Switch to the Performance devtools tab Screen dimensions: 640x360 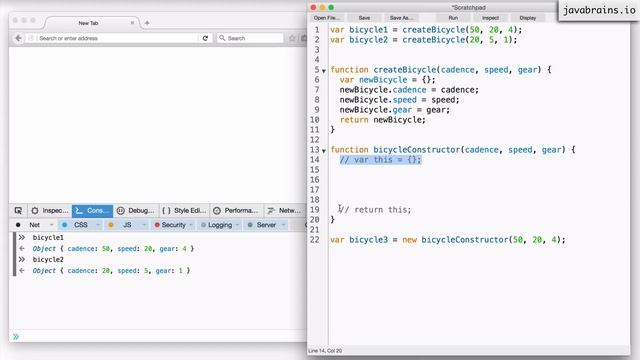point(236,211)
